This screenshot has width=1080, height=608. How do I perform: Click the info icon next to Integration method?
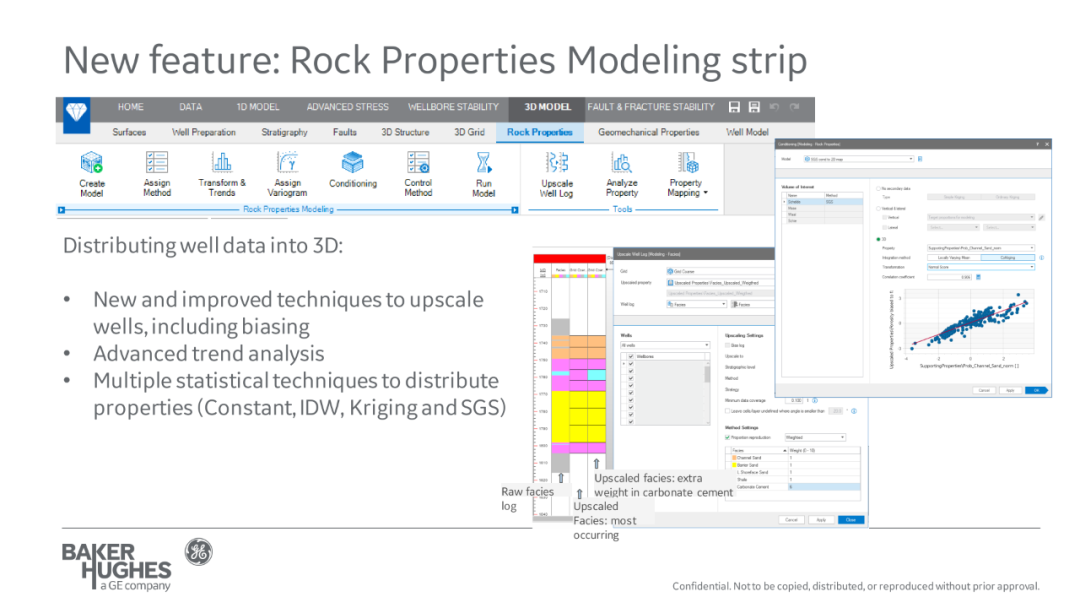pos(1041,258)
